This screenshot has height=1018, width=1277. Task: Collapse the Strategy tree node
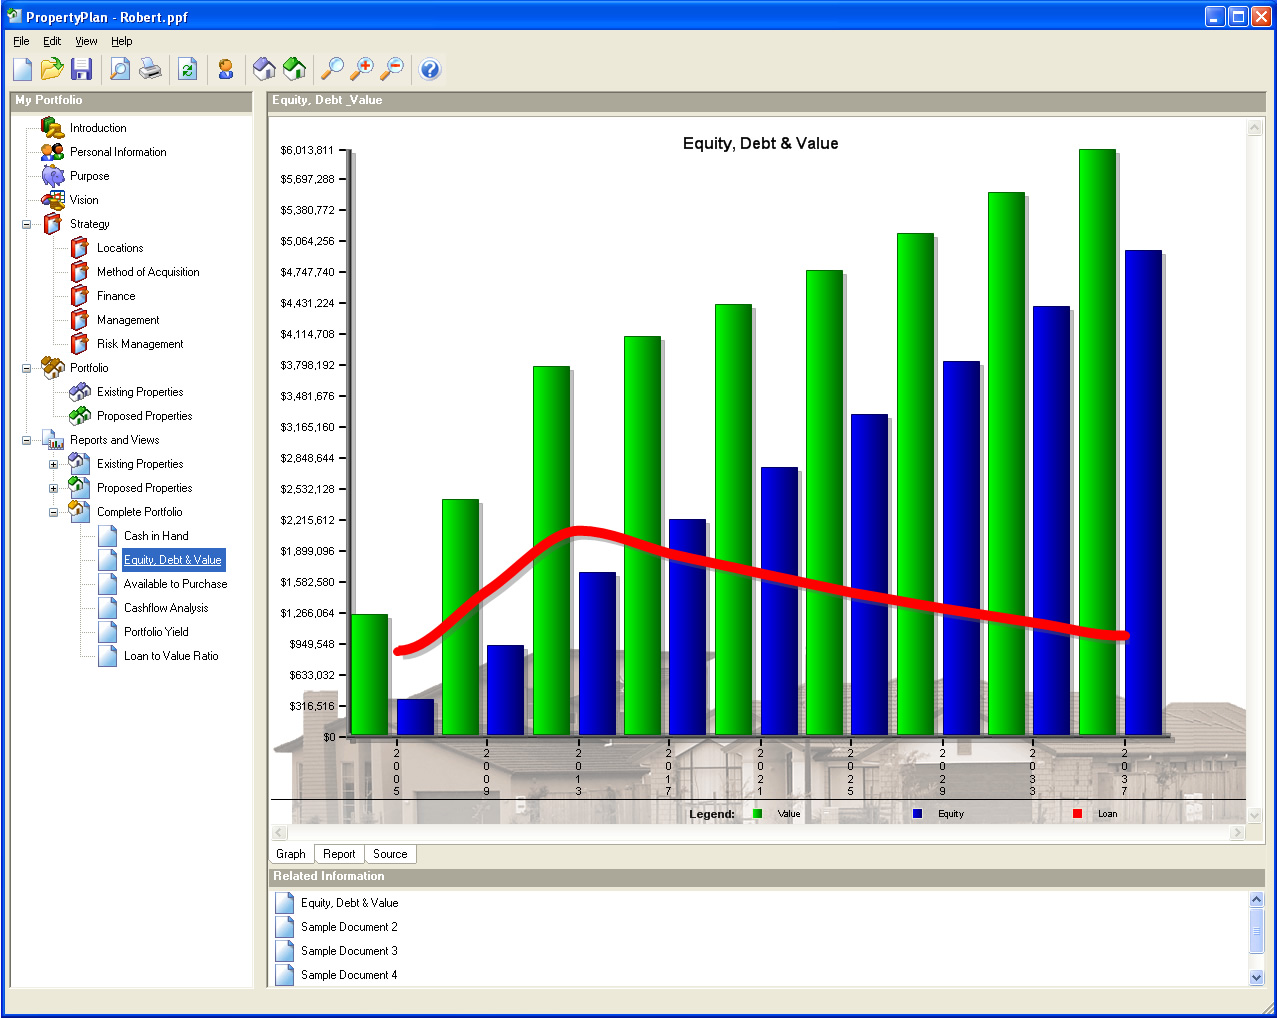click(x=27, y=224)
